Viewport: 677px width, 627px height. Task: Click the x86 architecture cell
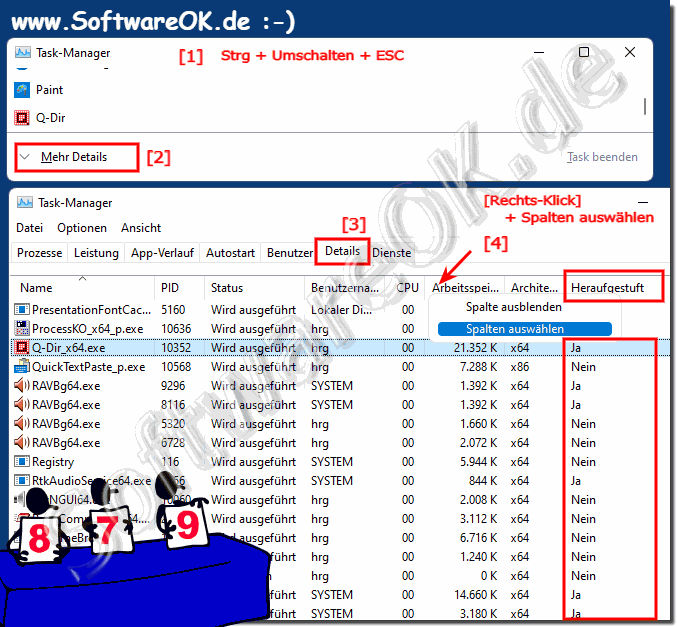pos(519,367)
